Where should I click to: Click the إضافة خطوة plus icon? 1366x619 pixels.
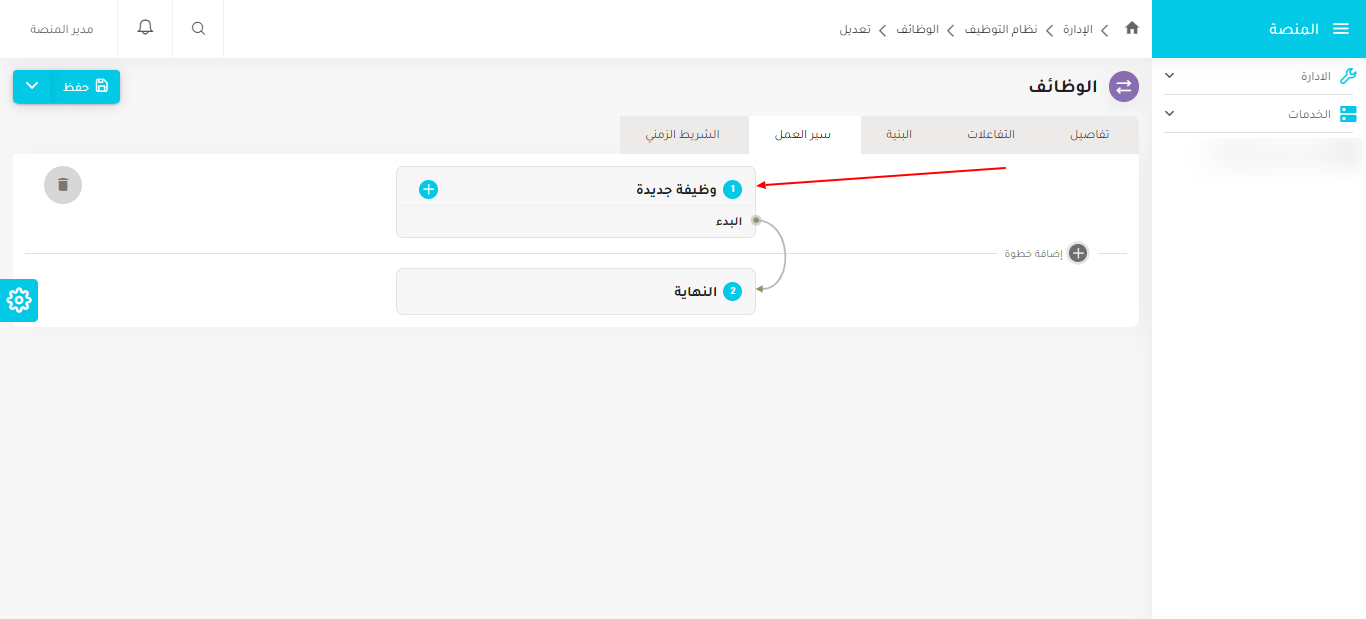[x=1078, y=253]
